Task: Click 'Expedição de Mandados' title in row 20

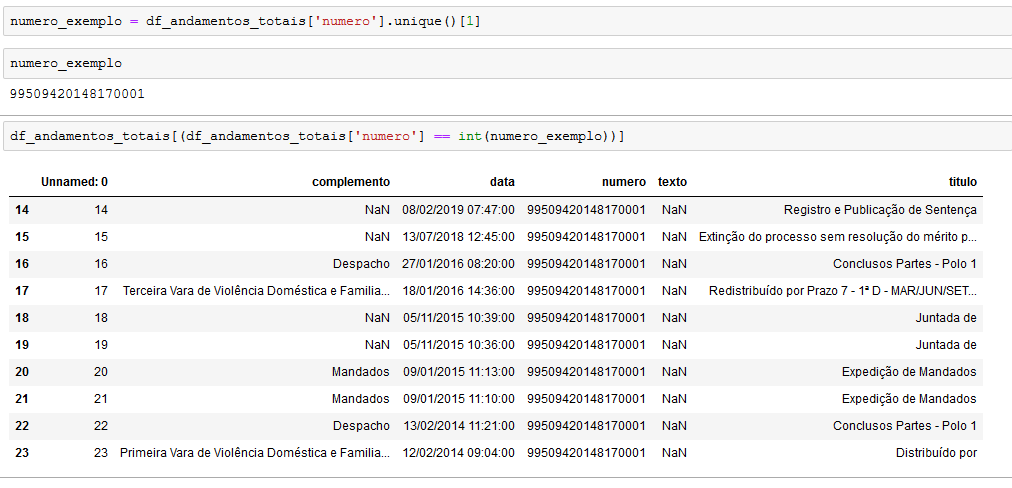Action: click(x=909, y=372)
